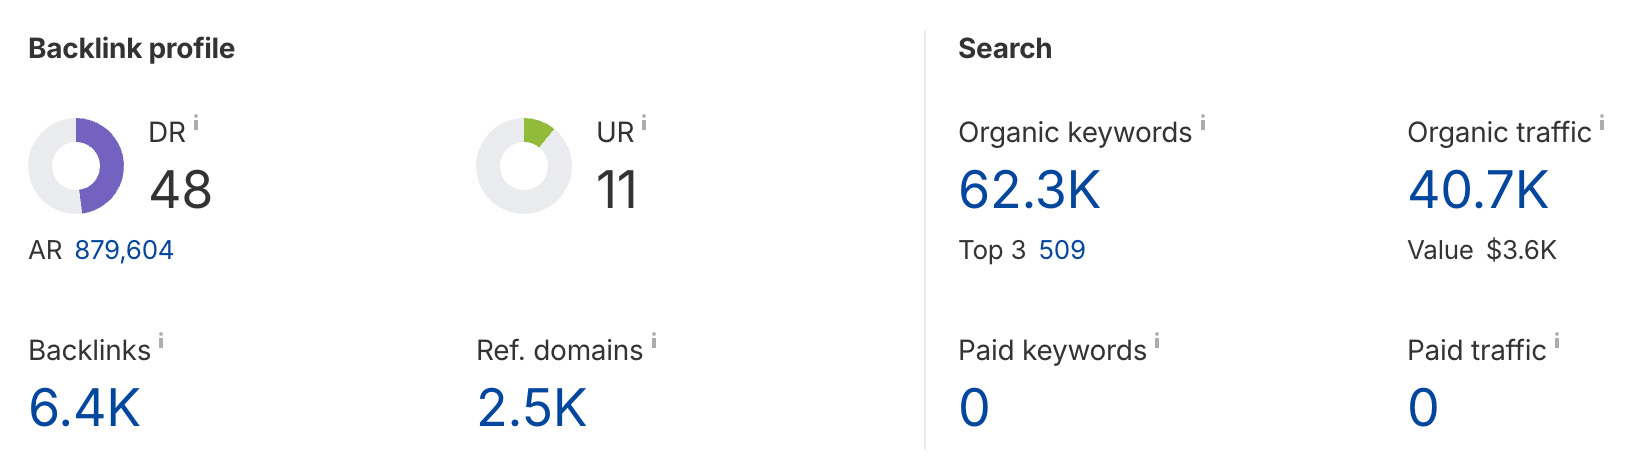1634x474 pixels.
Task: Open the 2.5K Ref. domains report
Action: [532, 408]
